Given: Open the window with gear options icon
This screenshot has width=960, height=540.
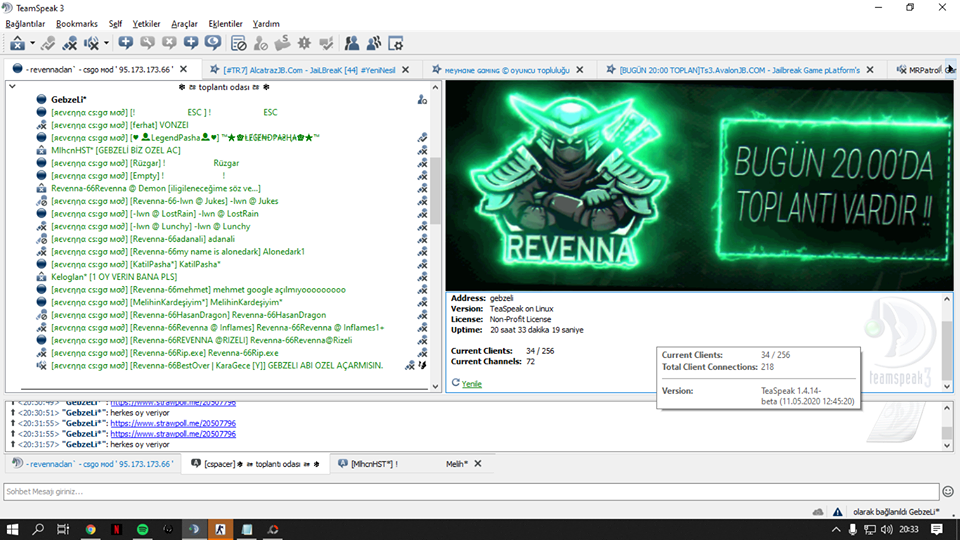Looking at the screenshot, I should 396,43.
